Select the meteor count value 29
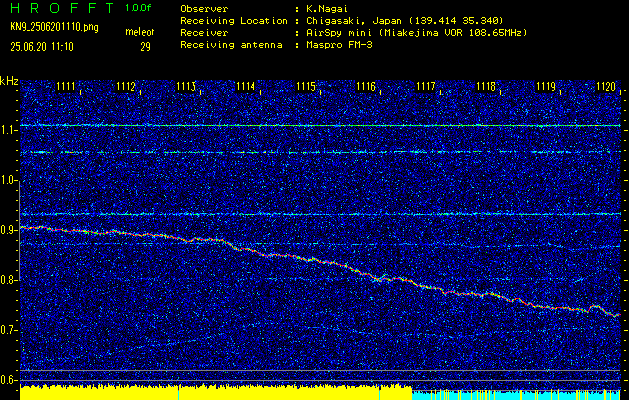The image size is (629, 400). [x=145, y=47]
